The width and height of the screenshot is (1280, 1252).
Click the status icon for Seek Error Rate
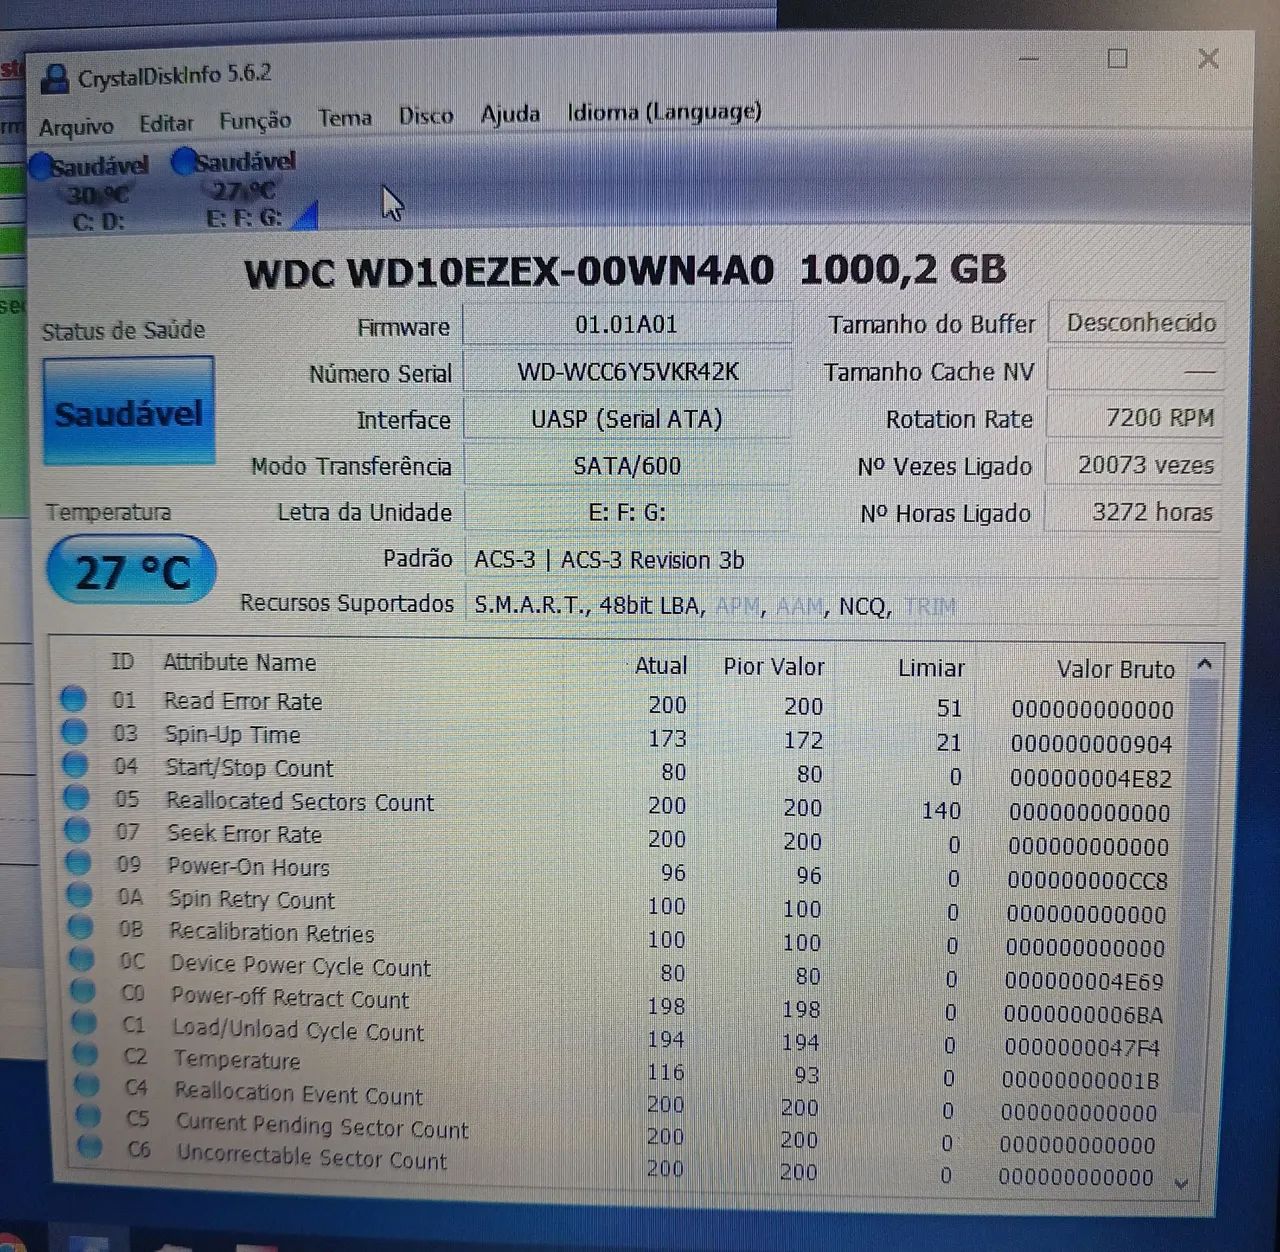[x=78, y=830]
